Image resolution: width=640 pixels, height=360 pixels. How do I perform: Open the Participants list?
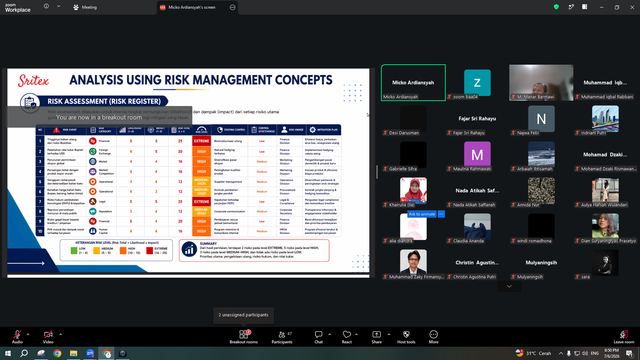click(x=282, y=337)
